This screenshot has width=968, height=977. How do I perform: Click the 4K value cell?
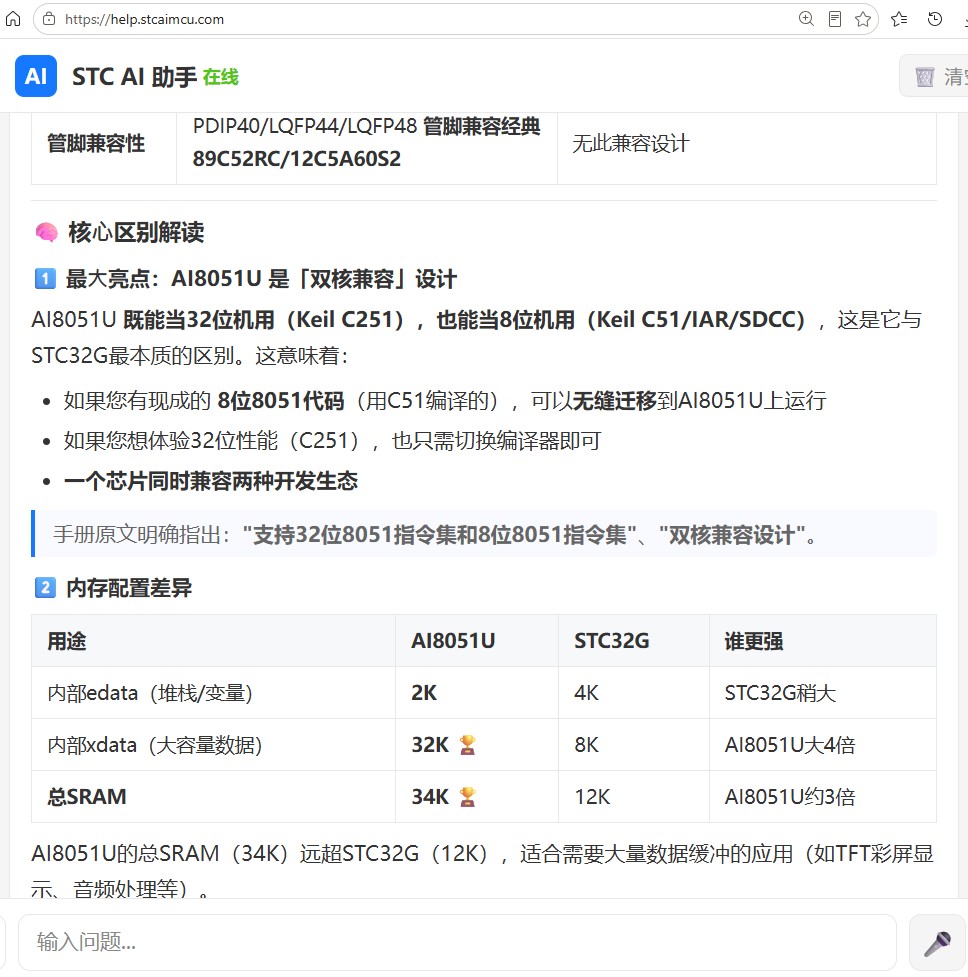pyautogui.click(x=634, y=693)
